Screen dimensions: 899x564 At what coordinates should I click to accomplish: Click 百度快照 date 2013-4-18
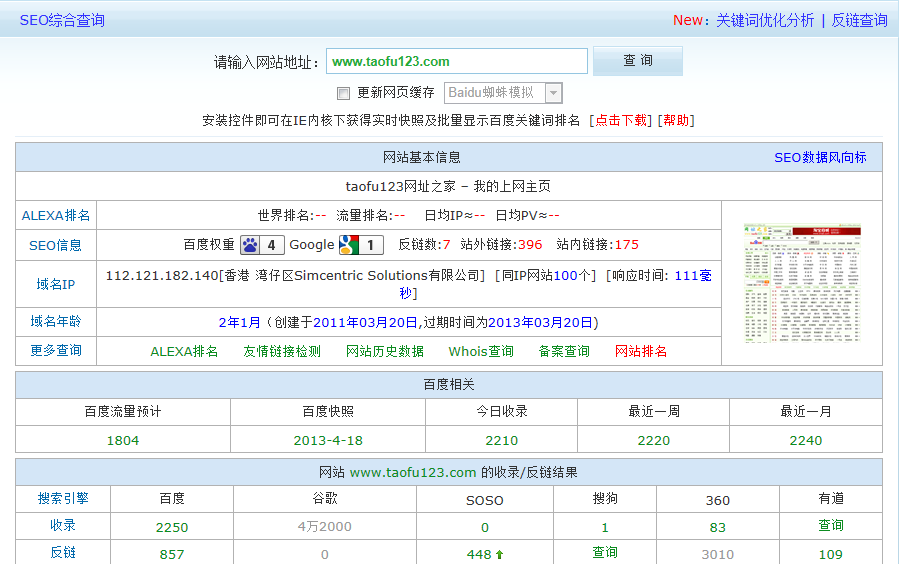click(328, 441)
